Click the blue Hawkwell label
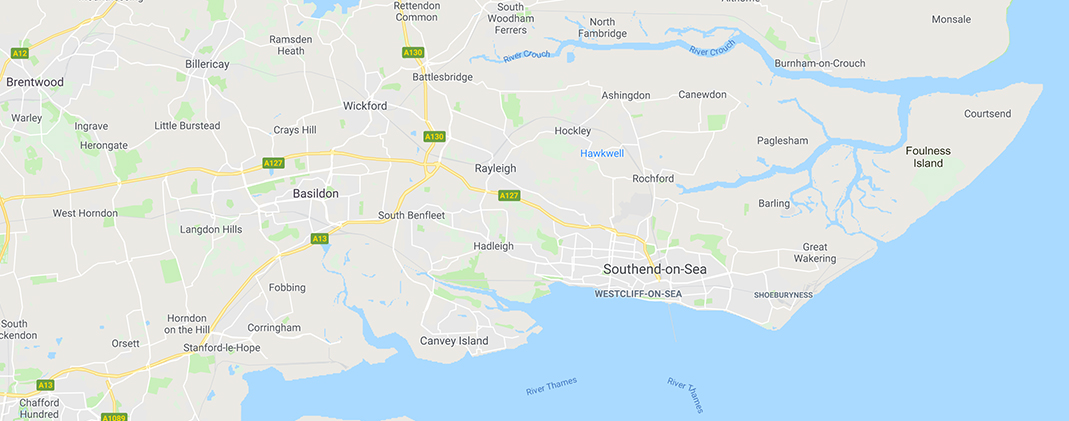Image resolution: width=1069 pixels, height=421 pixels. point(602,154)
